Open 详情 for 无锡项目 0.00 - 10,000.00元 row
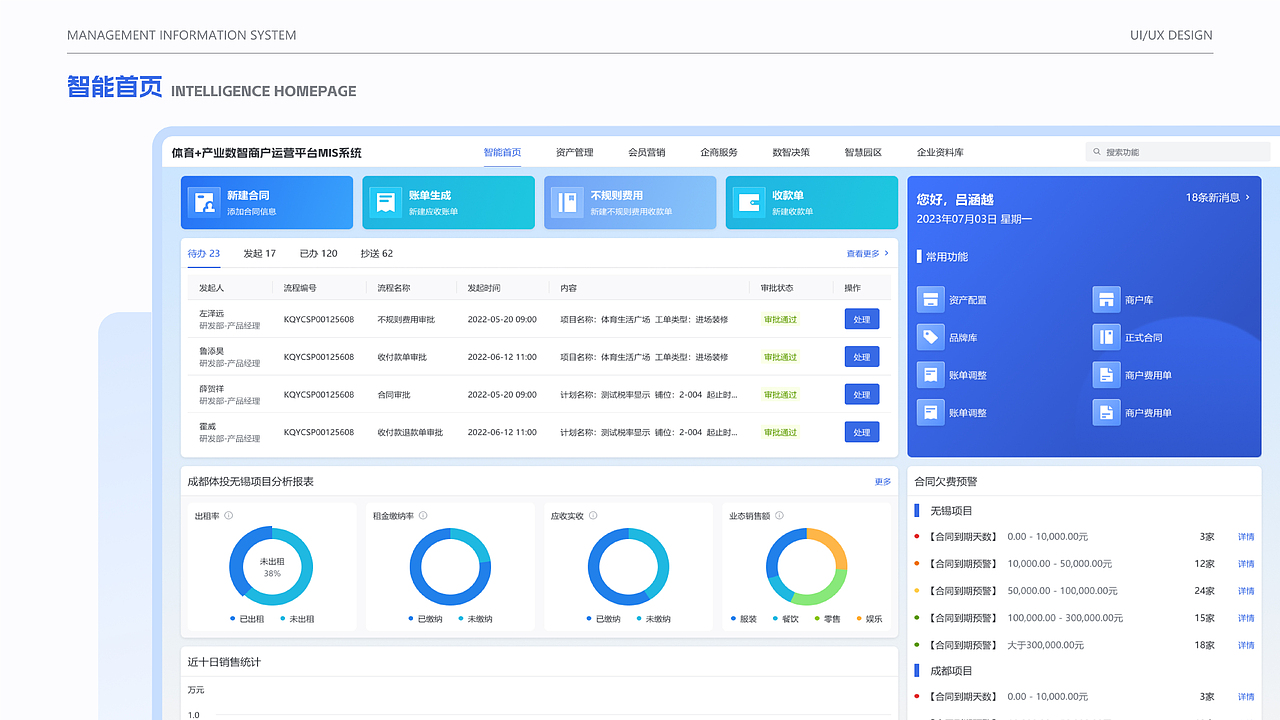The image size is (1280, 720). pos(1246,537)
